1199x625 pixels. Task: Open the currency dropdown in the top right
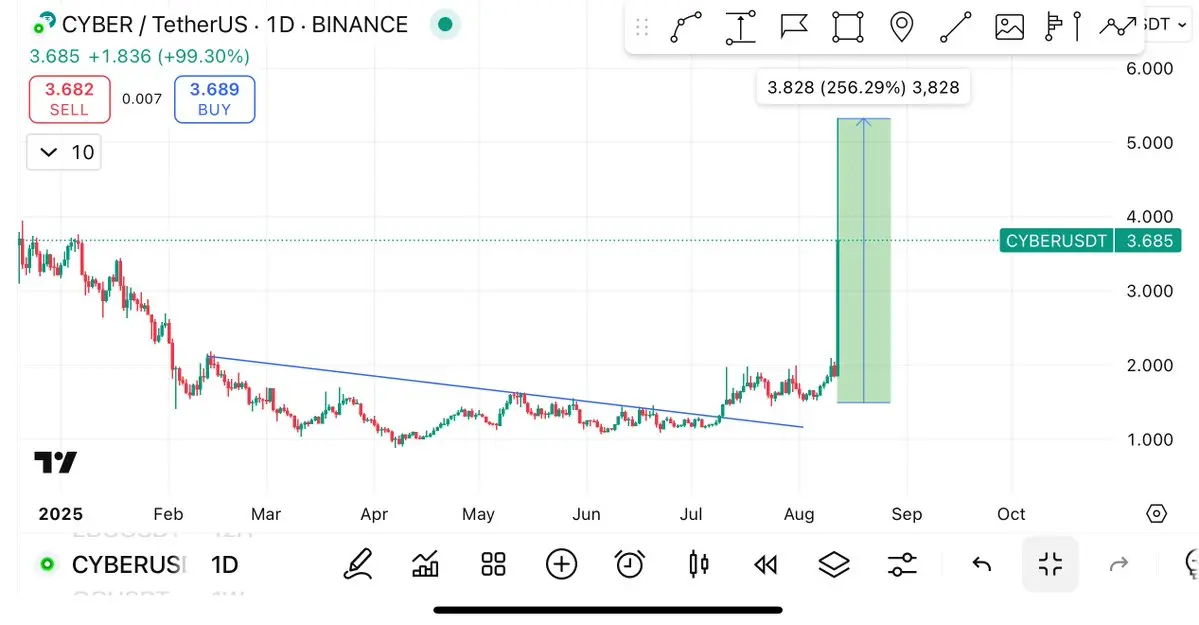[1167, 24]
